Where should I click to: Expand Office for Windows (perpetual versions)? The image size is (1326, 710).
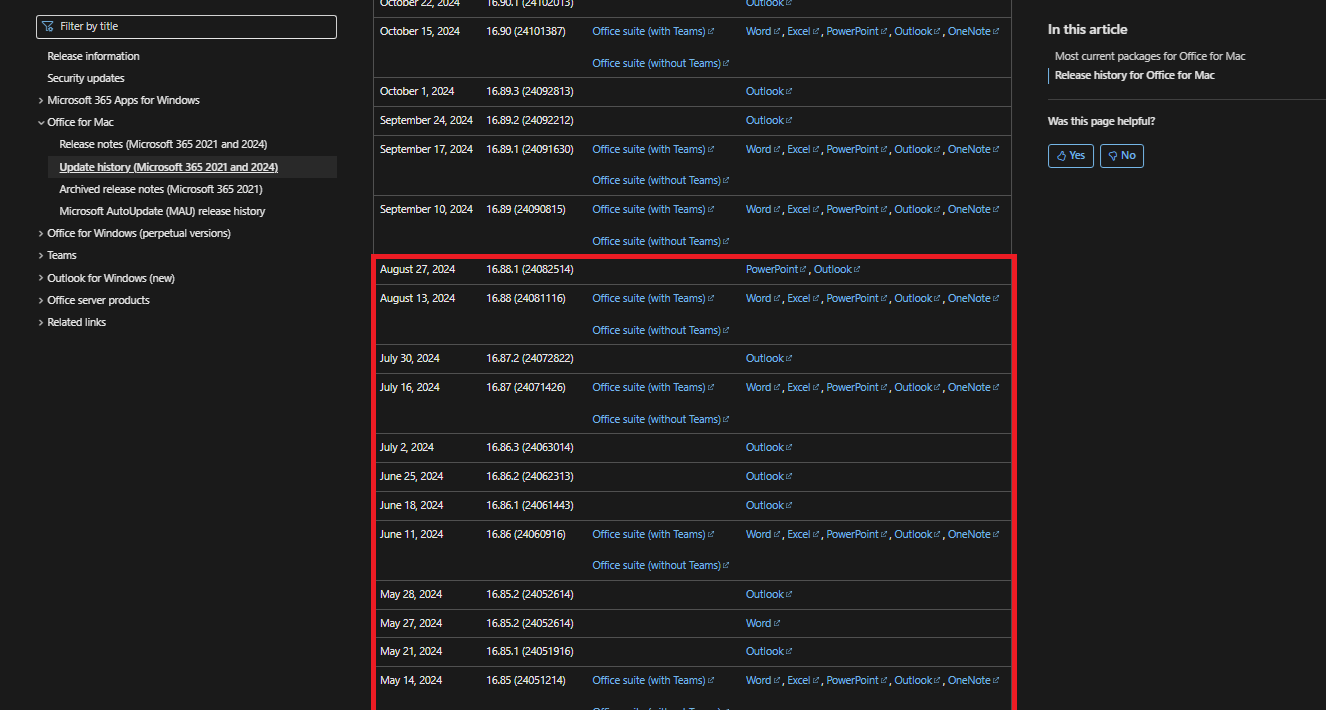41,233
